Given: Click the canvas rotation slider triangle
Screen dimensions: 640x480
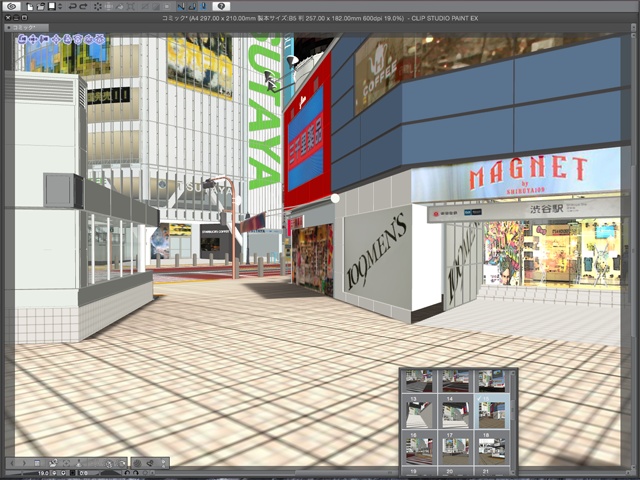Looking at the screenshot, I should pyautogui.click(x=110, y=473).
